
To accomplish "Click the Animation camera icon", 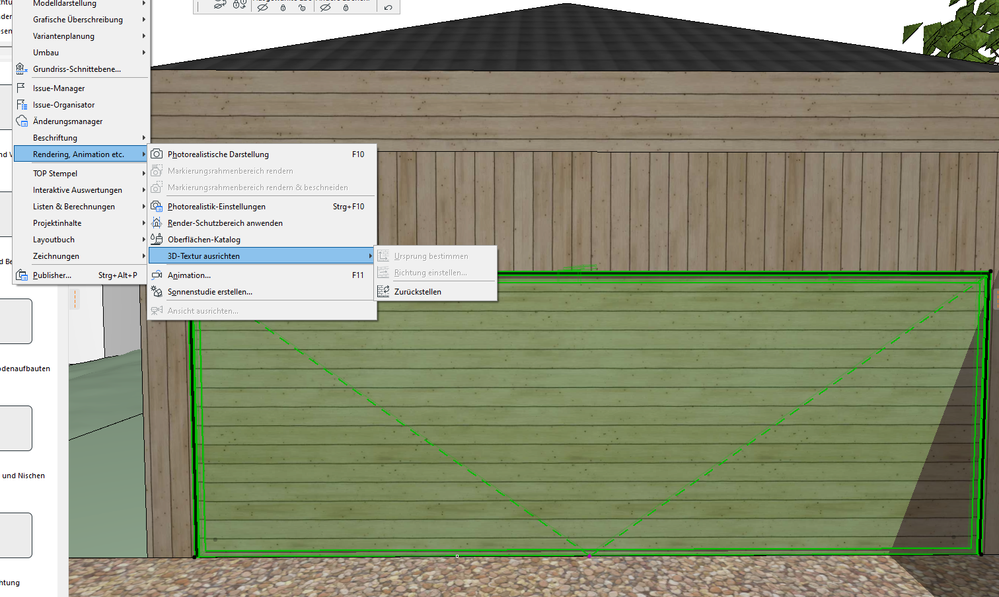I will (157, 275).
